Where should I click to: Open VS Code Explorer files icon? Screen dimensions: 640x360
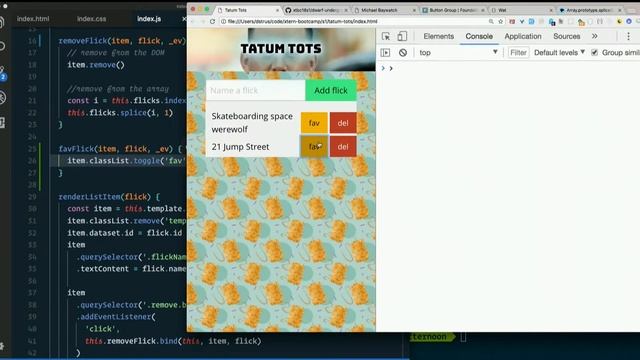[2, 23]
